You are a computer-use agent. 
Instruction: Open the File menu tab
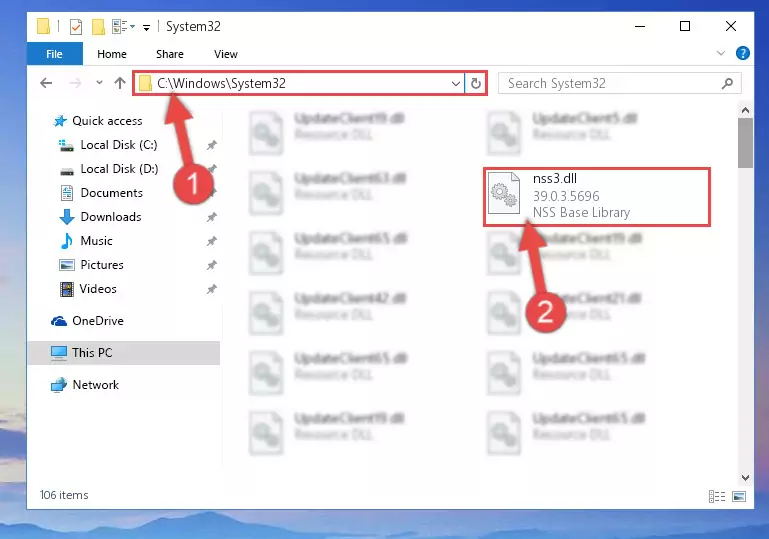tap(54, 54)
